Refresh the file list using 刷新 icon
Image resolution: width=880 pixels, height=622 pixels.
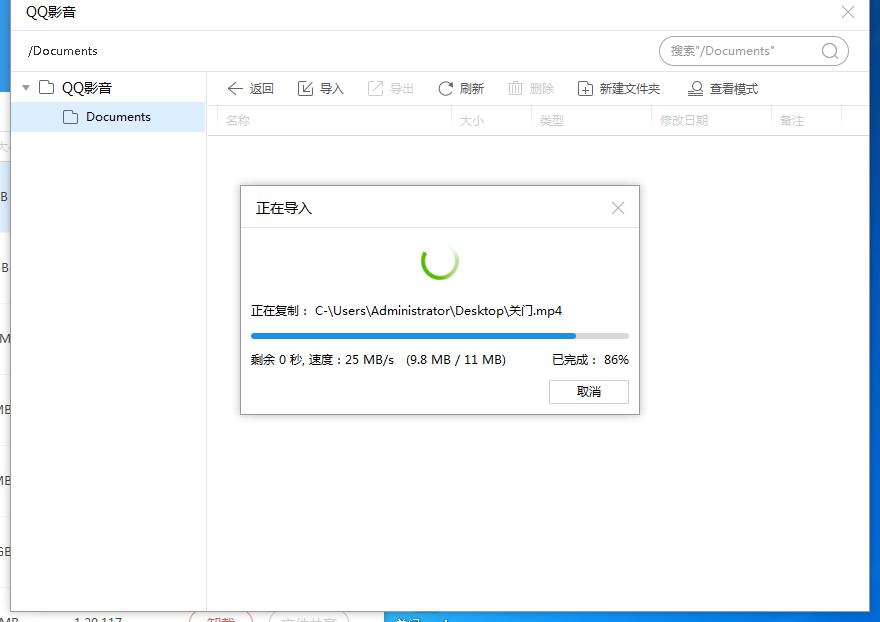pyautogui.click(x=446, y=88)
